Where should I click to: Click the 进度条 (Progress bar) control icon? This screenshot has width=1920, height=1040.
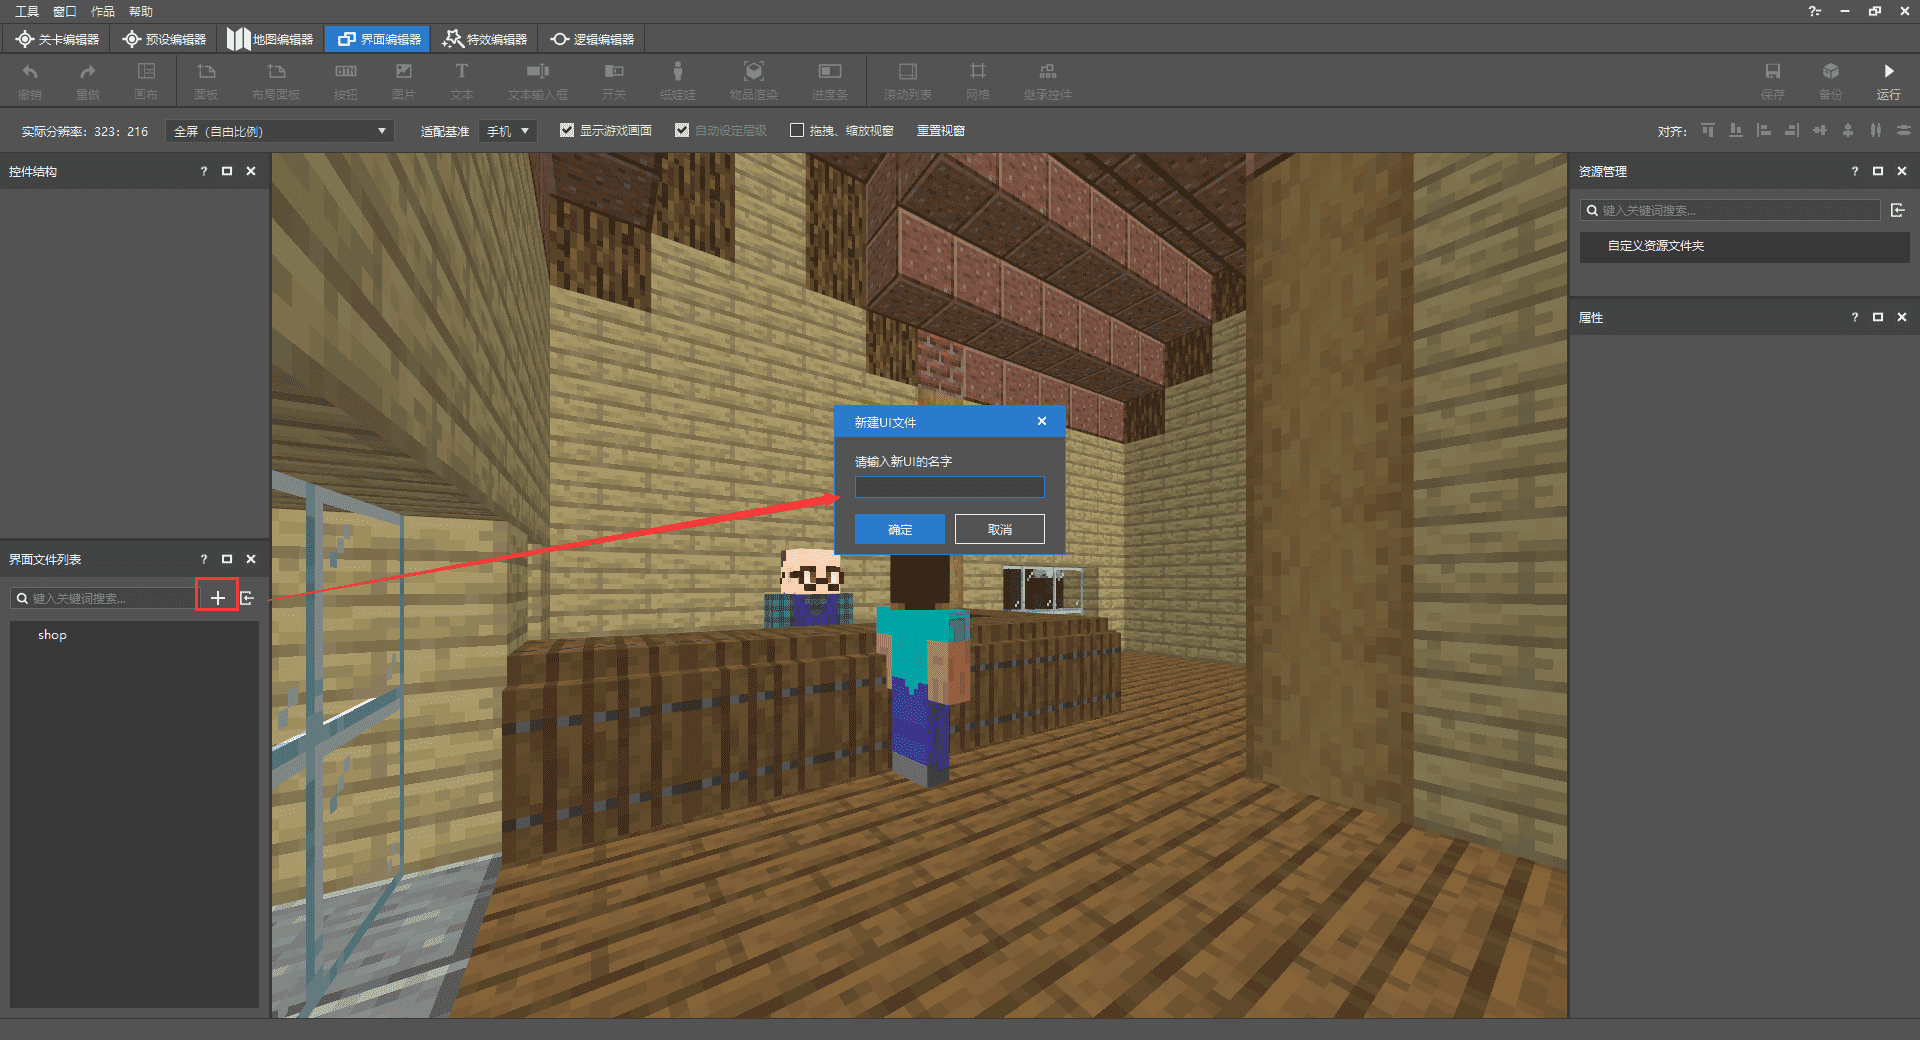(829, 72)
